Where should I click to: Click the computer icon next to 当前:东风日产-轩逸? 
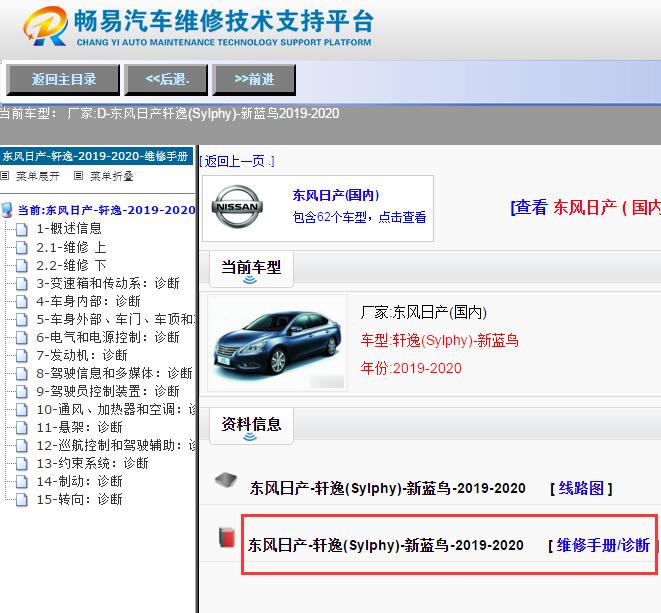6,210
